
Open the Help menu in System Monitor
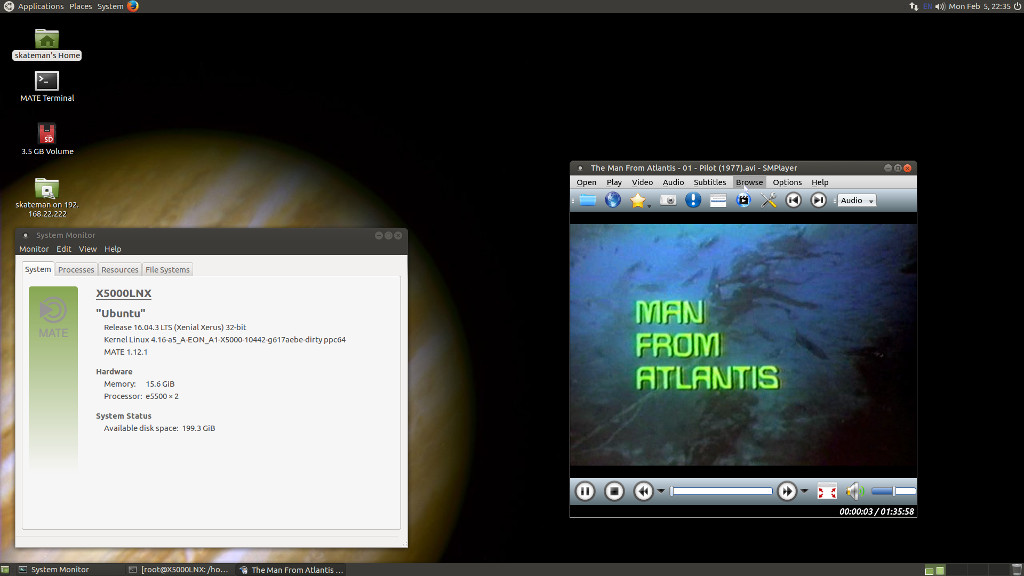(112, 249)
